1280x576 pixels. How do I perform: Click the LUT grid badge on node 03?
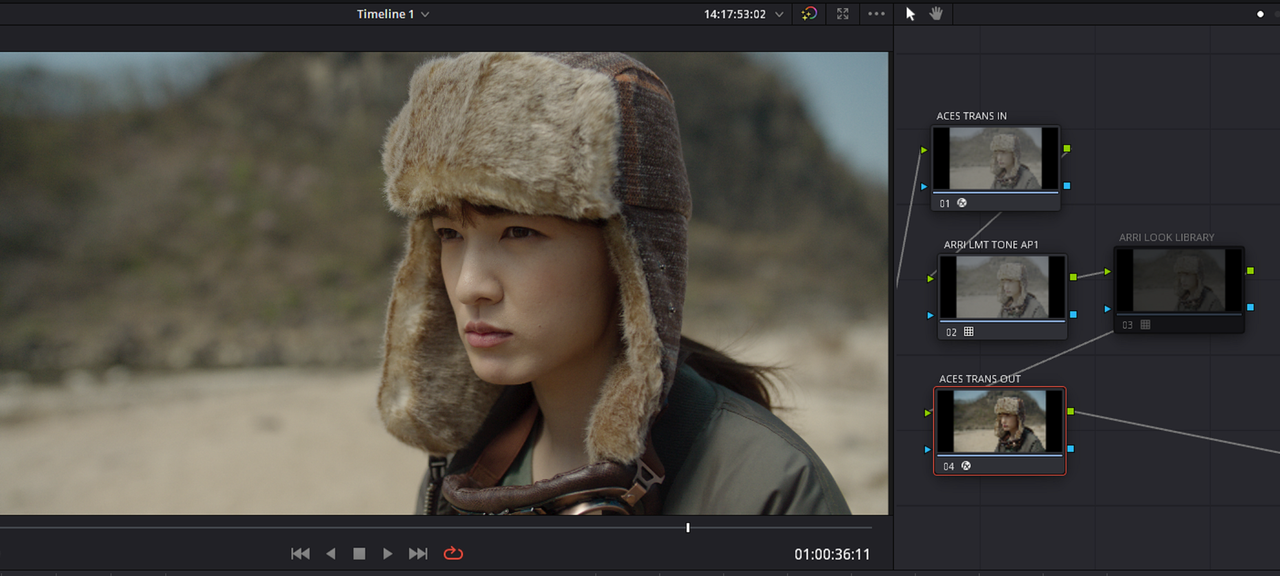point(1145,324)
